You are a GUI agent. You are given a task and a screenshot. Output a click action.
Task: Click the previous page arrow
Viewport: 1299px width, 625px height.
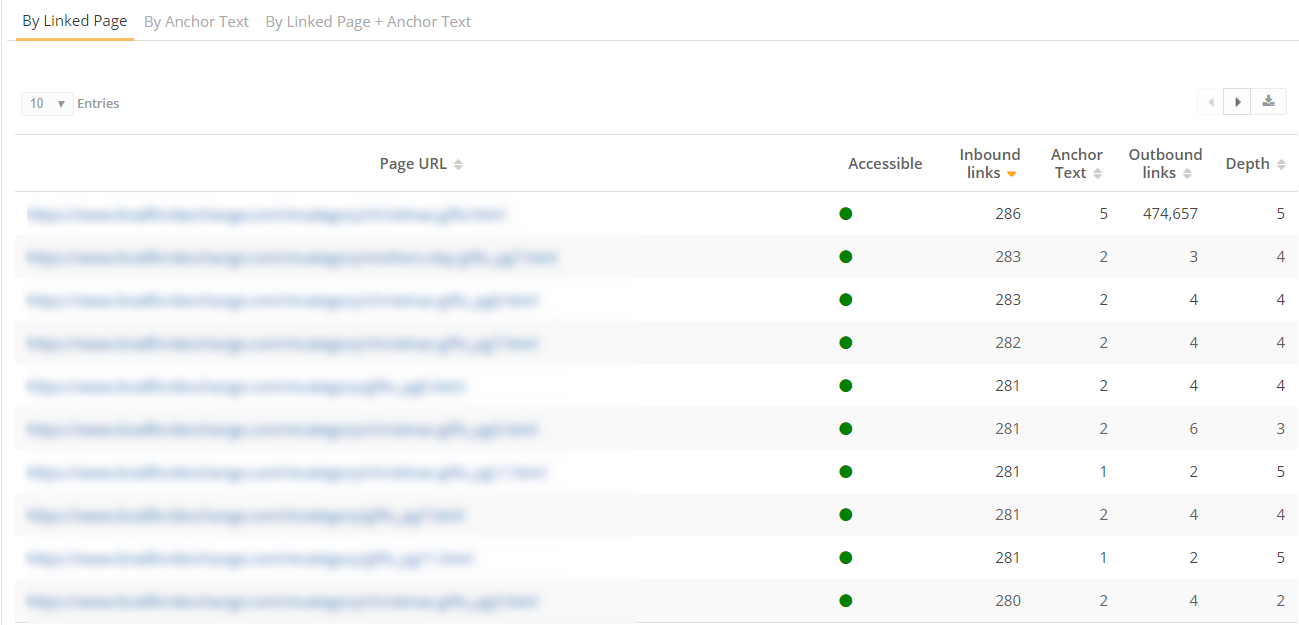[1211, 102]
